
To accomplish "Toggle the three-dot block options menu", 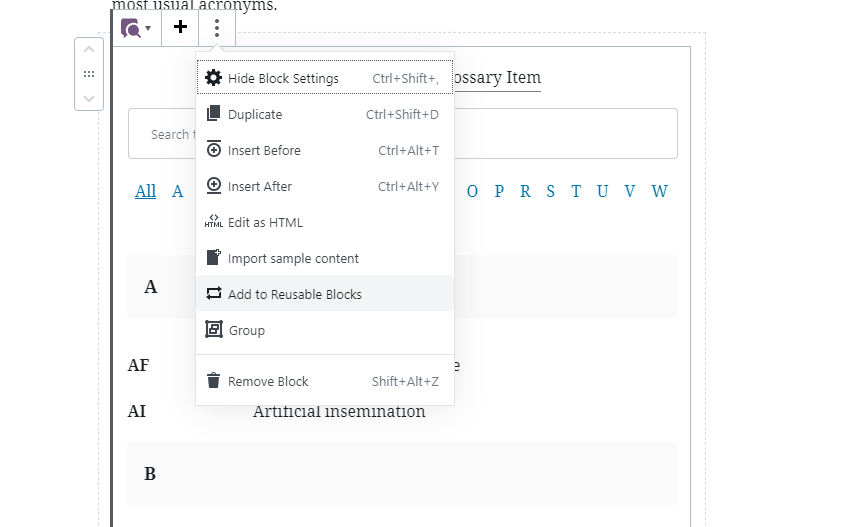I will click(217, 28).
